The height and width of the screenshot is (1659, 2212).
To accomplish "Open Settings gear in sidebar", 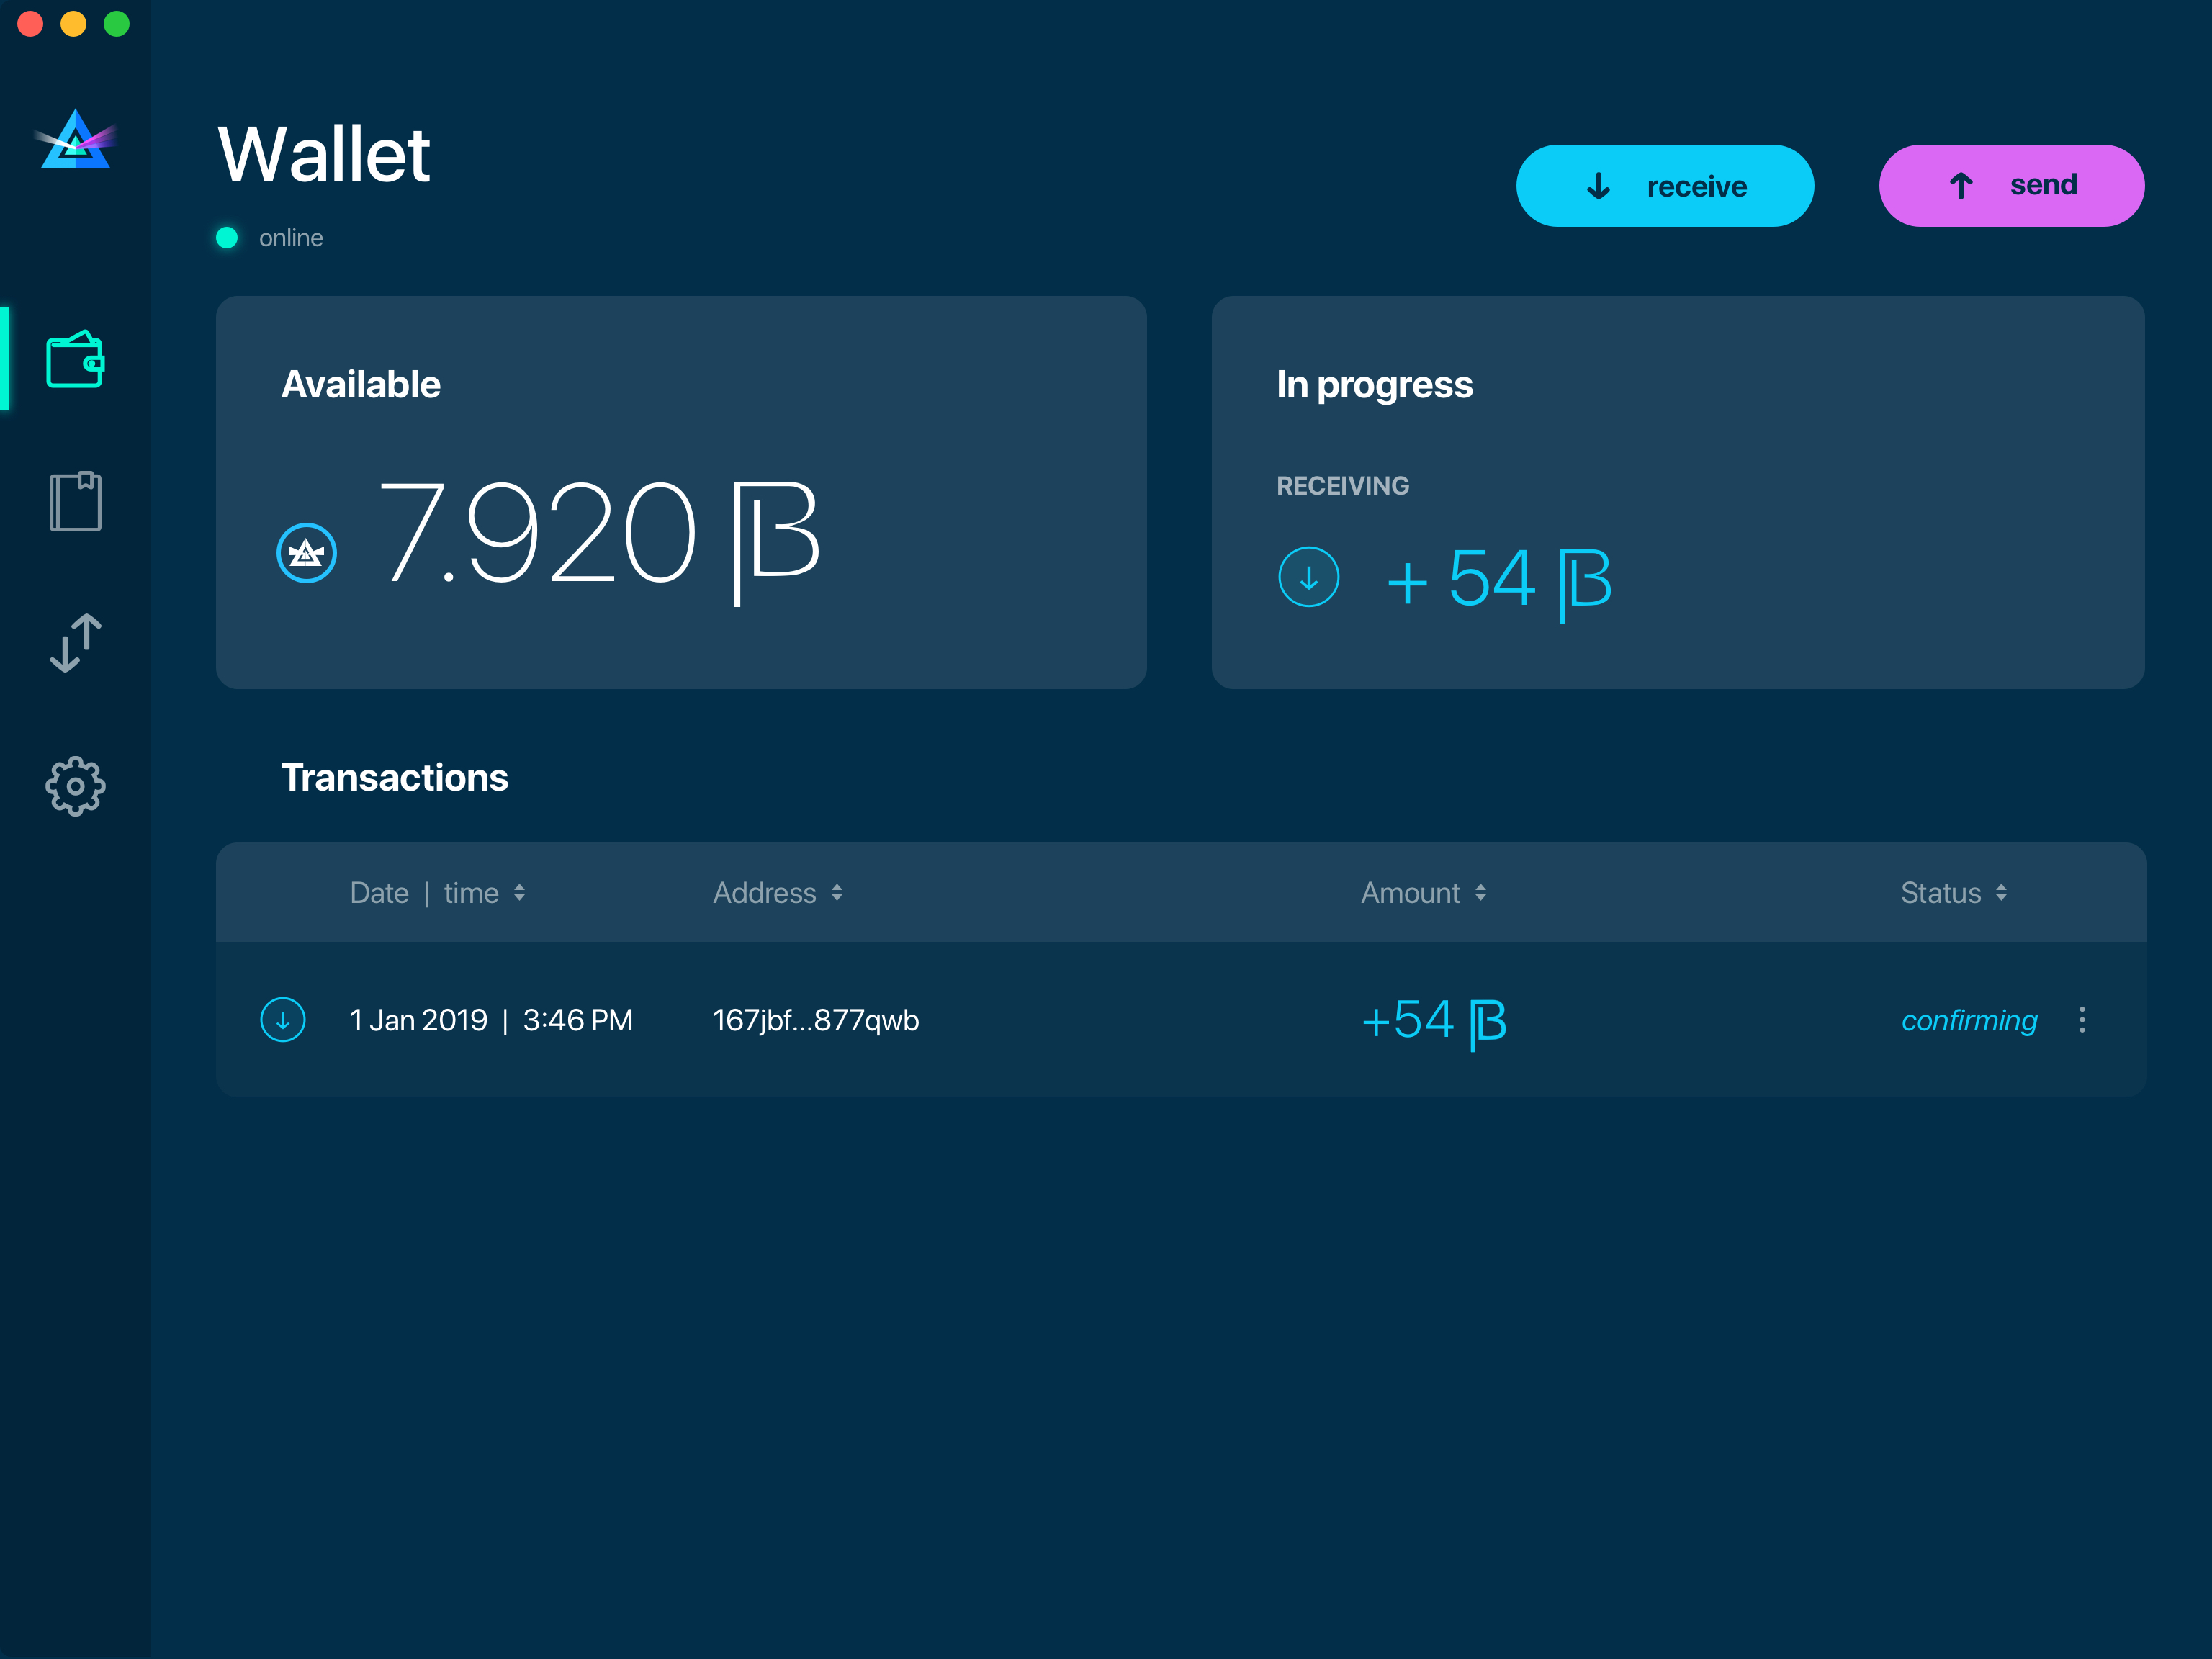I will [75, 786].
